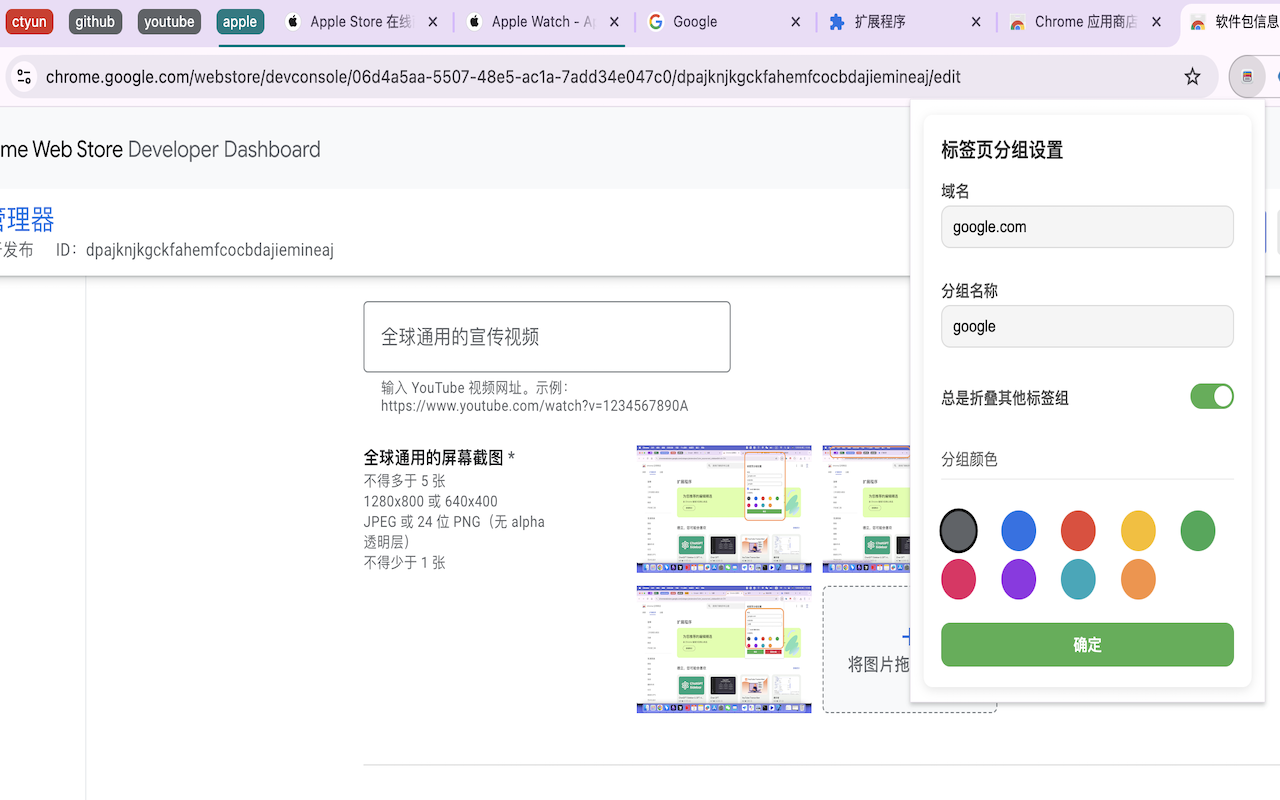The image size is (1280, 800).
Task: Select the green group color swatch
Action: 1197,530
